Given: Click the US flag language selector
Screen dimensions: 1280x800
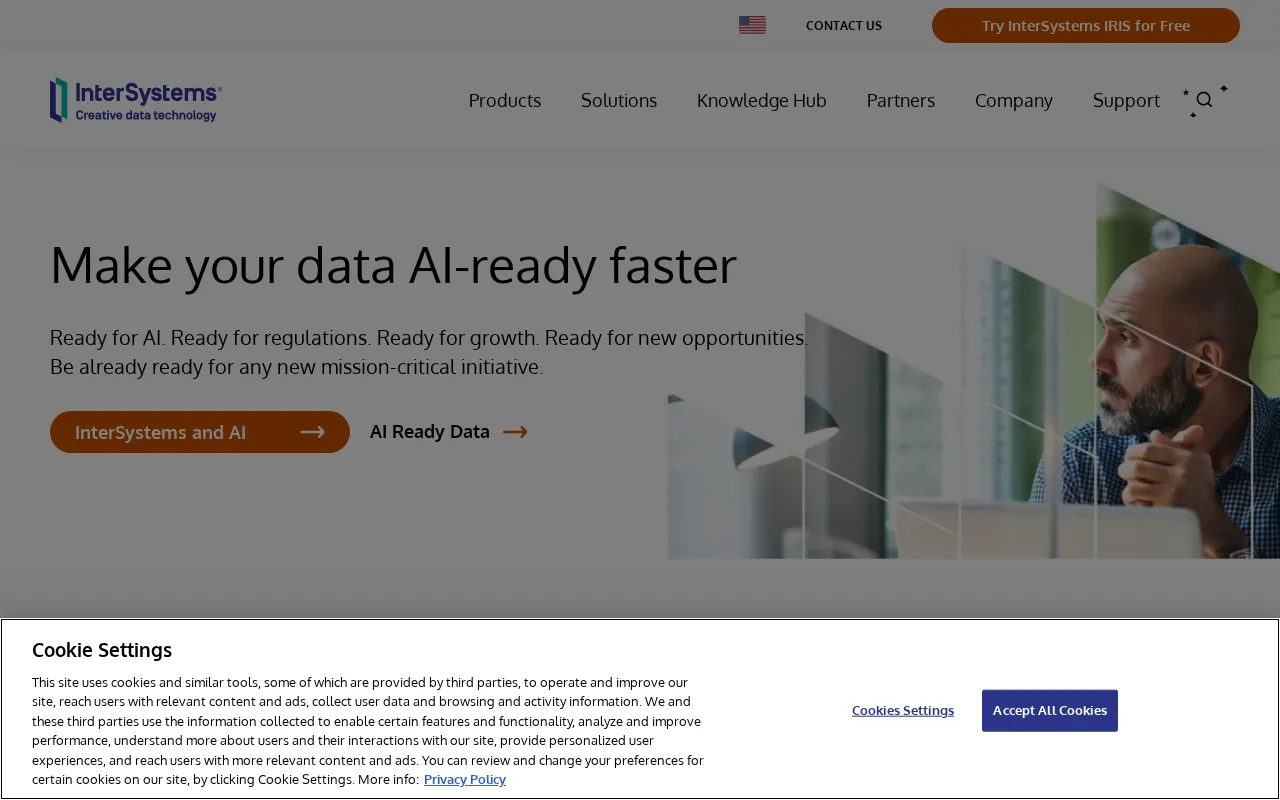Looking at the screenshot, I should tap(752, 25).
